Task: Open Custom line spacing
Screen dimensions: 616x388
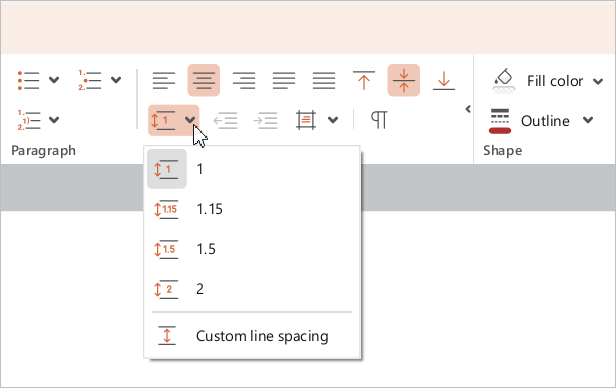Action: 252,336
